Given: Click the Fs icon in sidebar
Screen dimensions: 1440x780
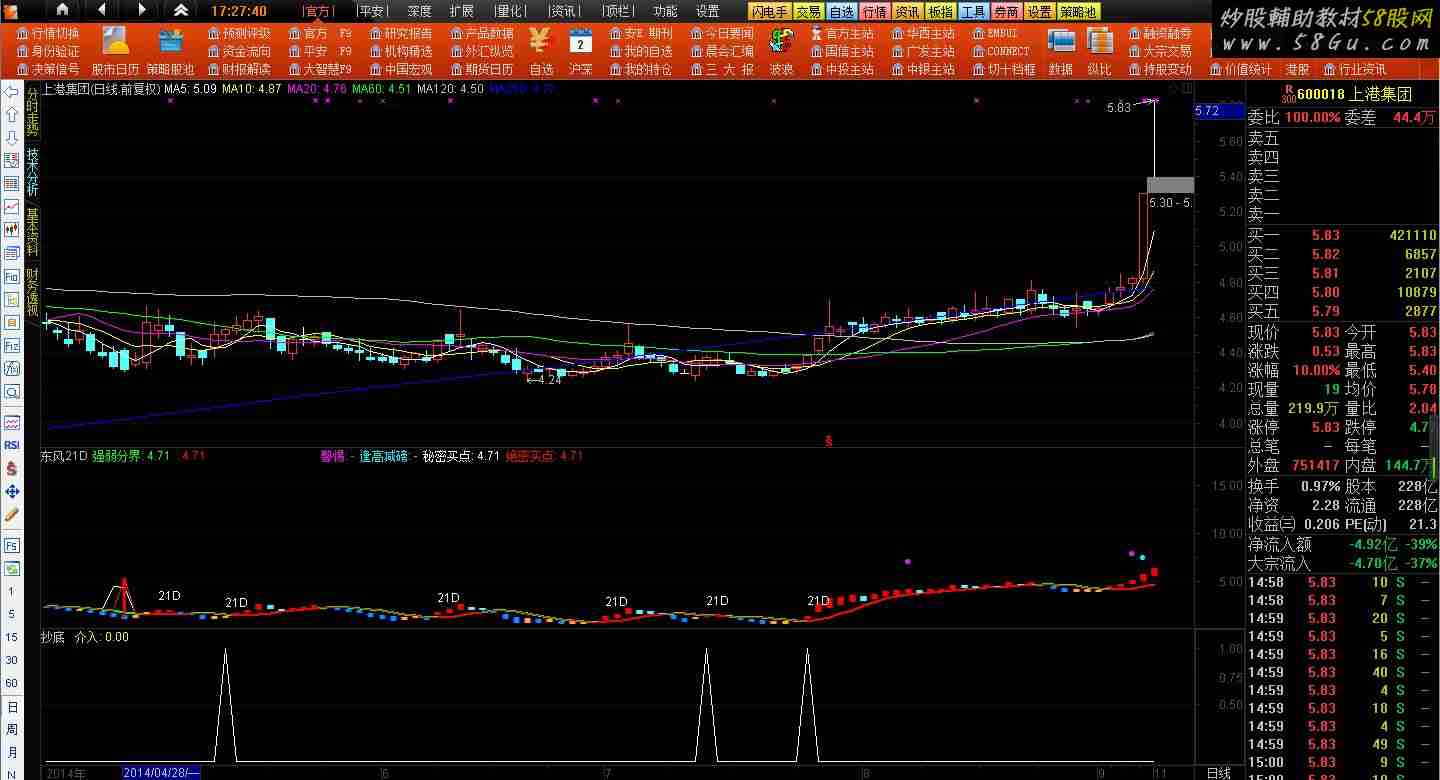Looking at the screenshot, I should click(12, 546).
